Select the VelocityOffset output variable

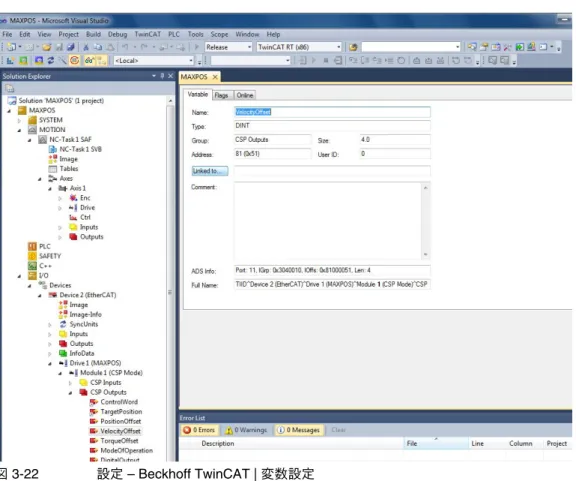(x=120, y=431)
